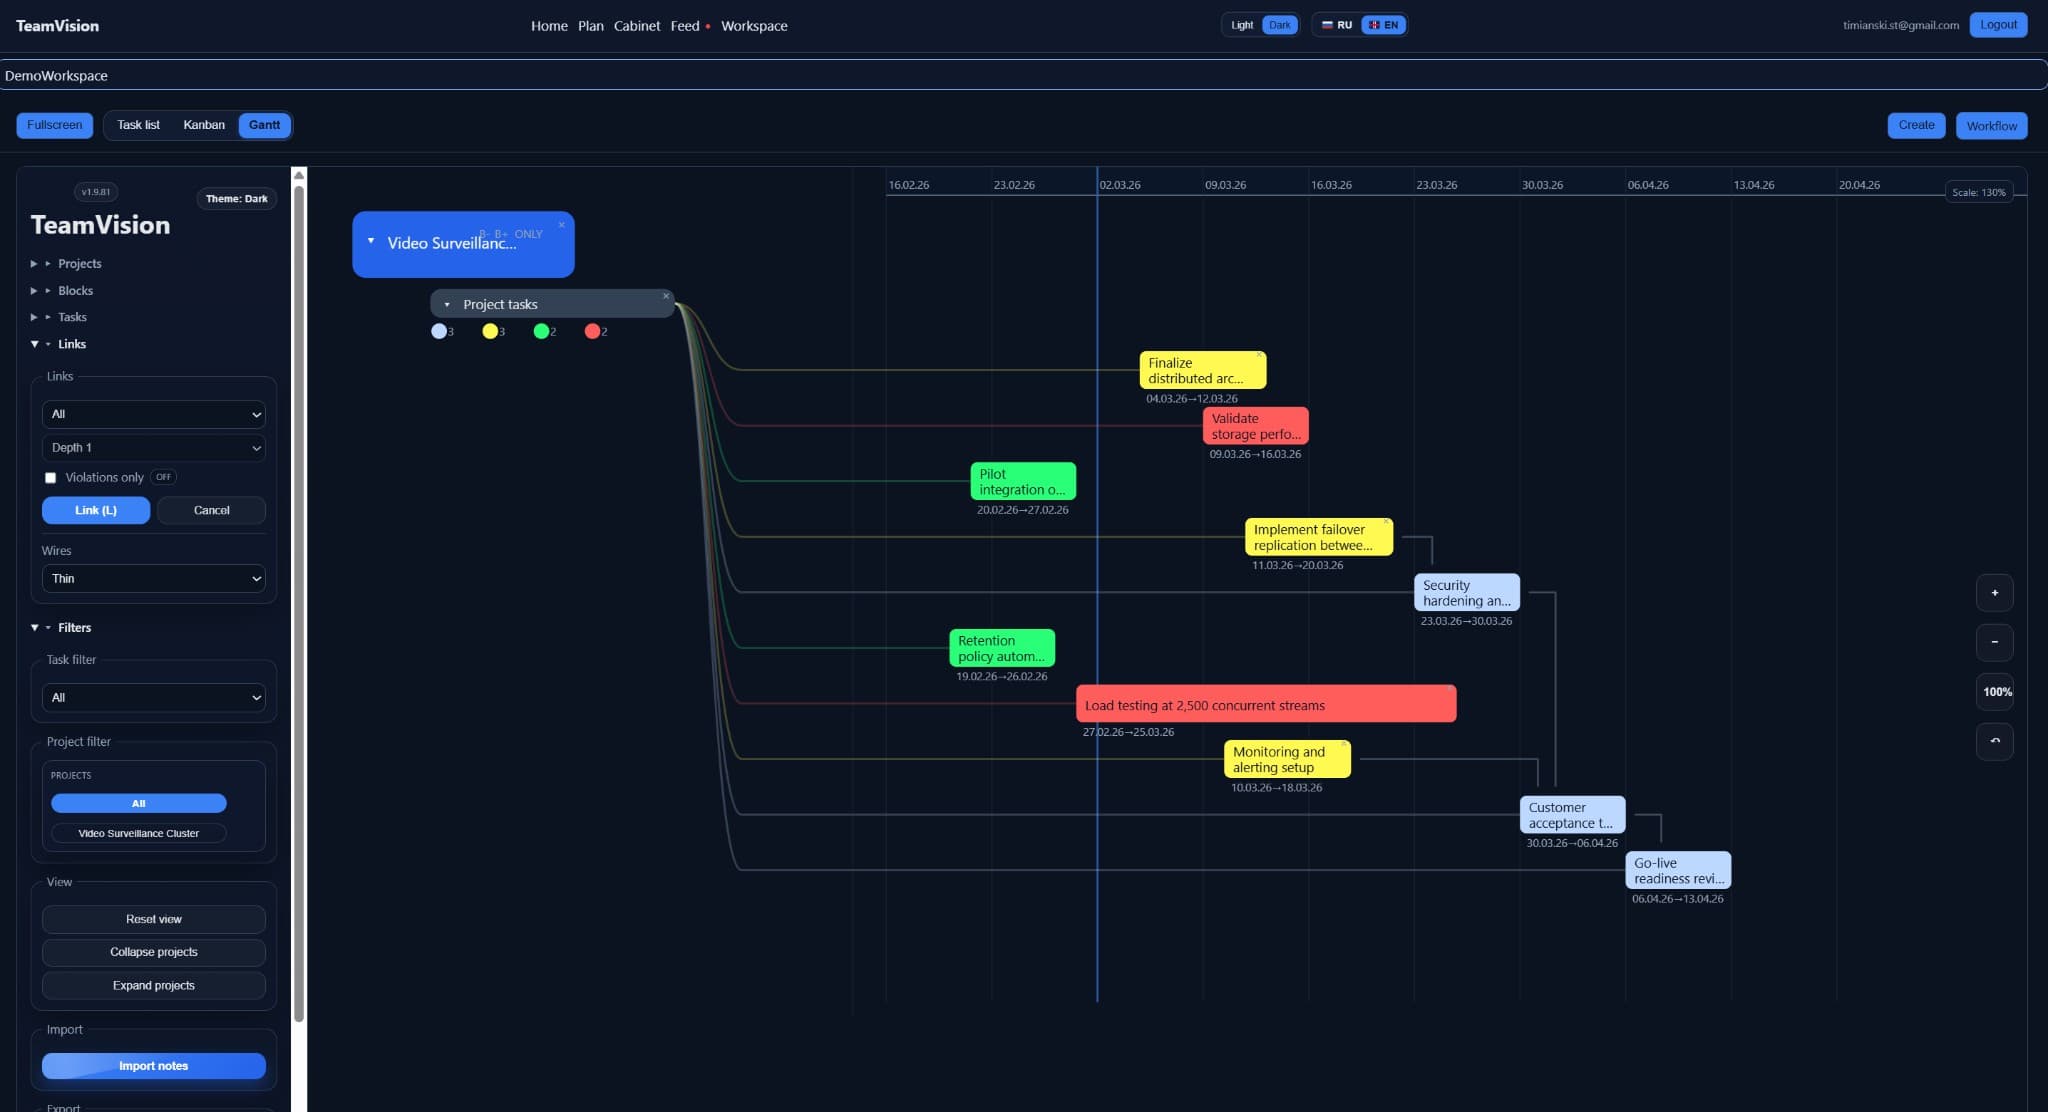
Task: Select the green status dot in legend
Action: pos(543,330)
